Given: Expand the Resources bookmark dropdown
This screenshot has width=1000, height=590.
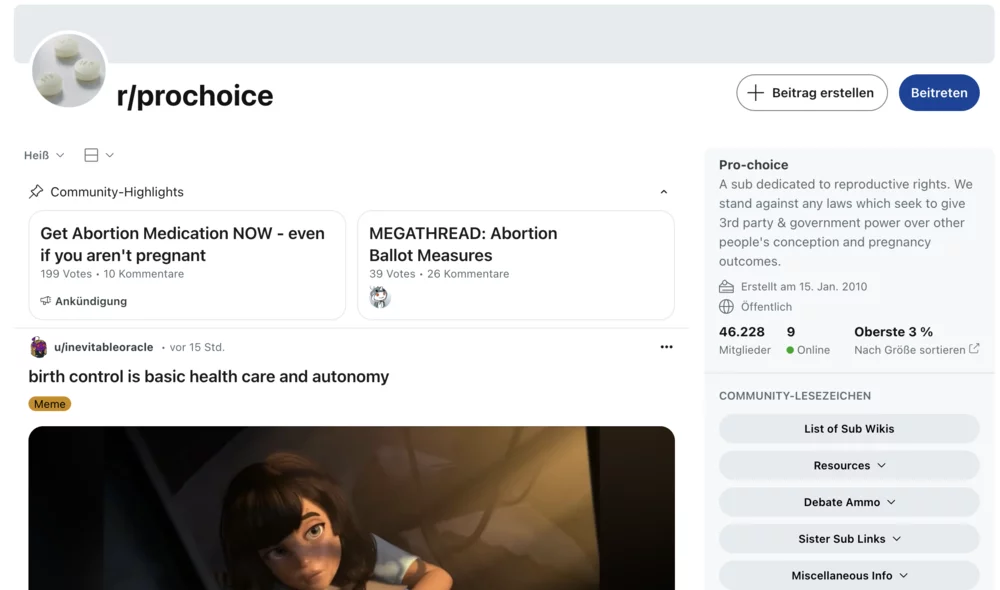Looking at the screenshot, I should [848, 465].
